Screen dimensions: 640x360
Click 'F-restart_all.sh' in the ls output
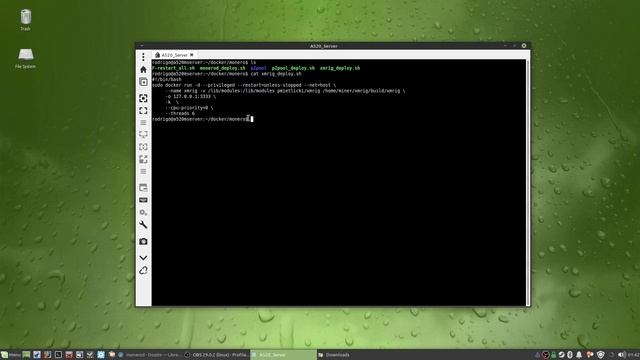coord(173,68)
